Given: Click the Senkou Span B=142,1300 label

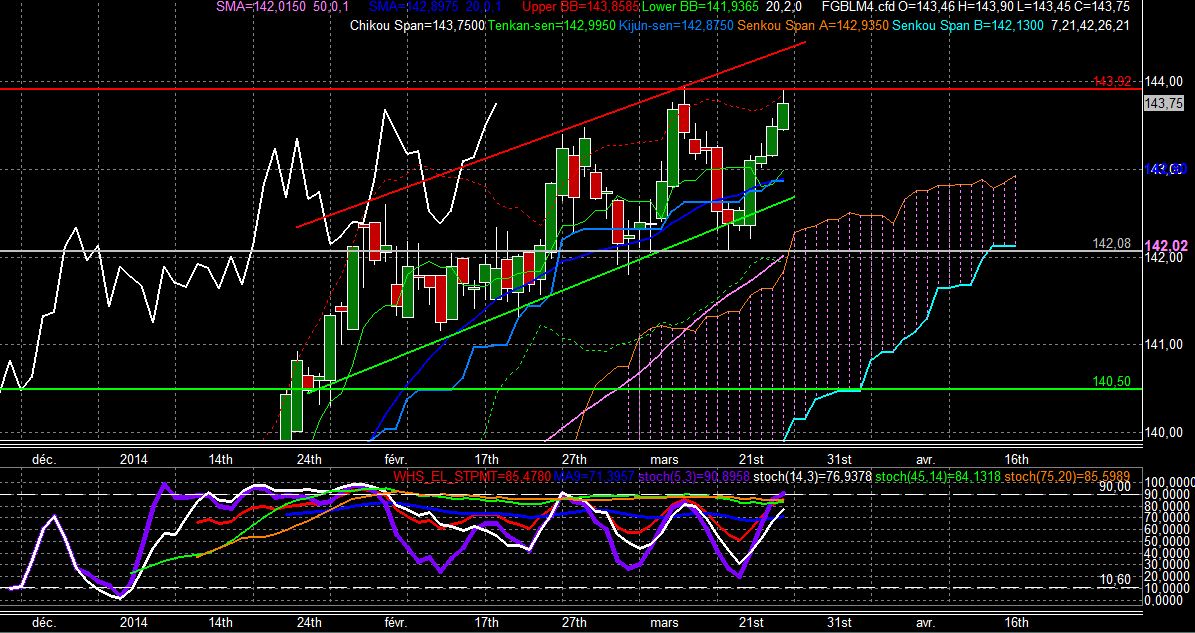Looking at the screenshot, I should click(x=969, y=25).
